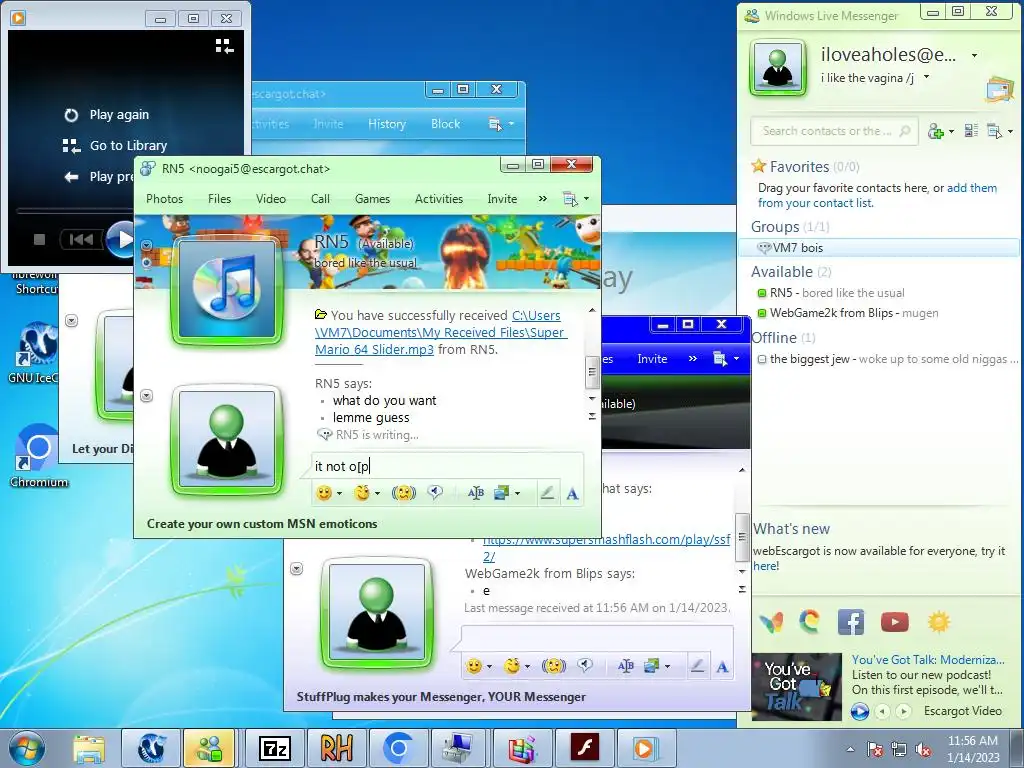This screenshot has width=1024, height=768.
Task: Click Block in background escargot chat window
Action: [x=445, y=124]
